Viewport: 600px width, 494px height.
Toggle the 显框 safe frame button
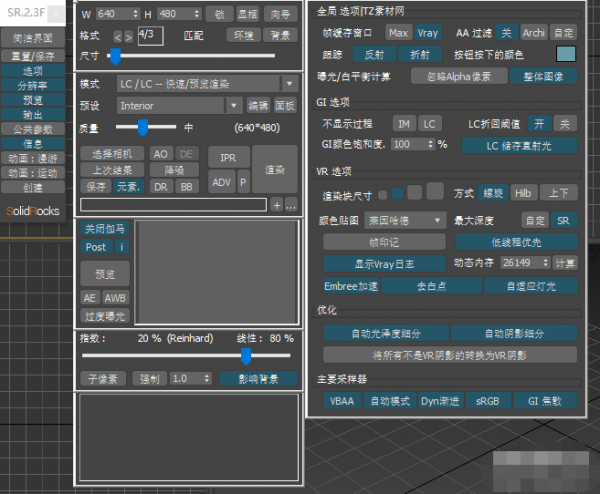[x=248, y=14]
